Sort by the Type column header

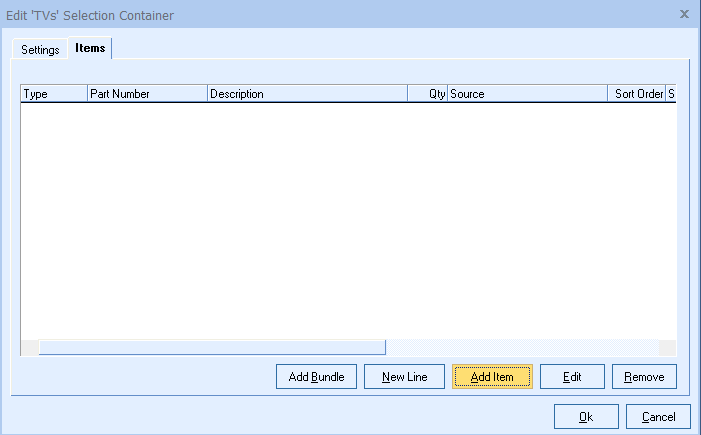[54, 94]
